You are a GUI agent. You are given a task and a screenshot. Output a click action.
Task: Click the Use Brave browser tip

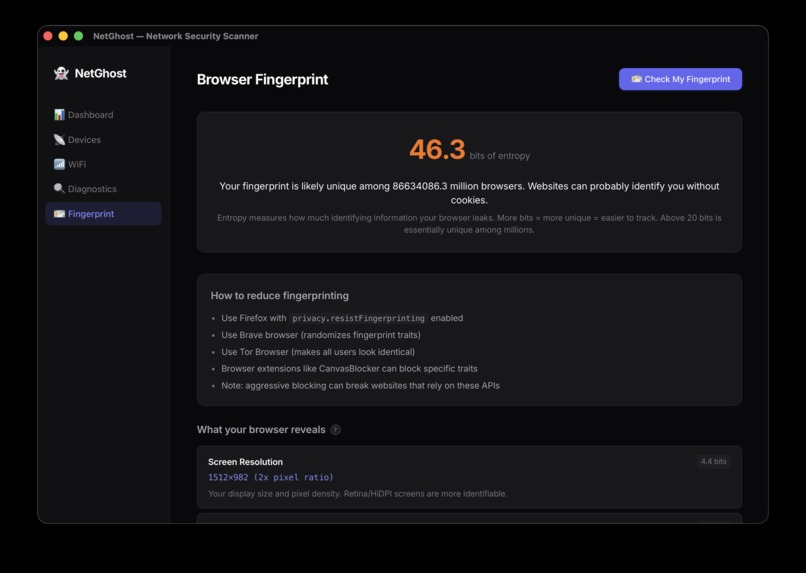tap(321, 335)
